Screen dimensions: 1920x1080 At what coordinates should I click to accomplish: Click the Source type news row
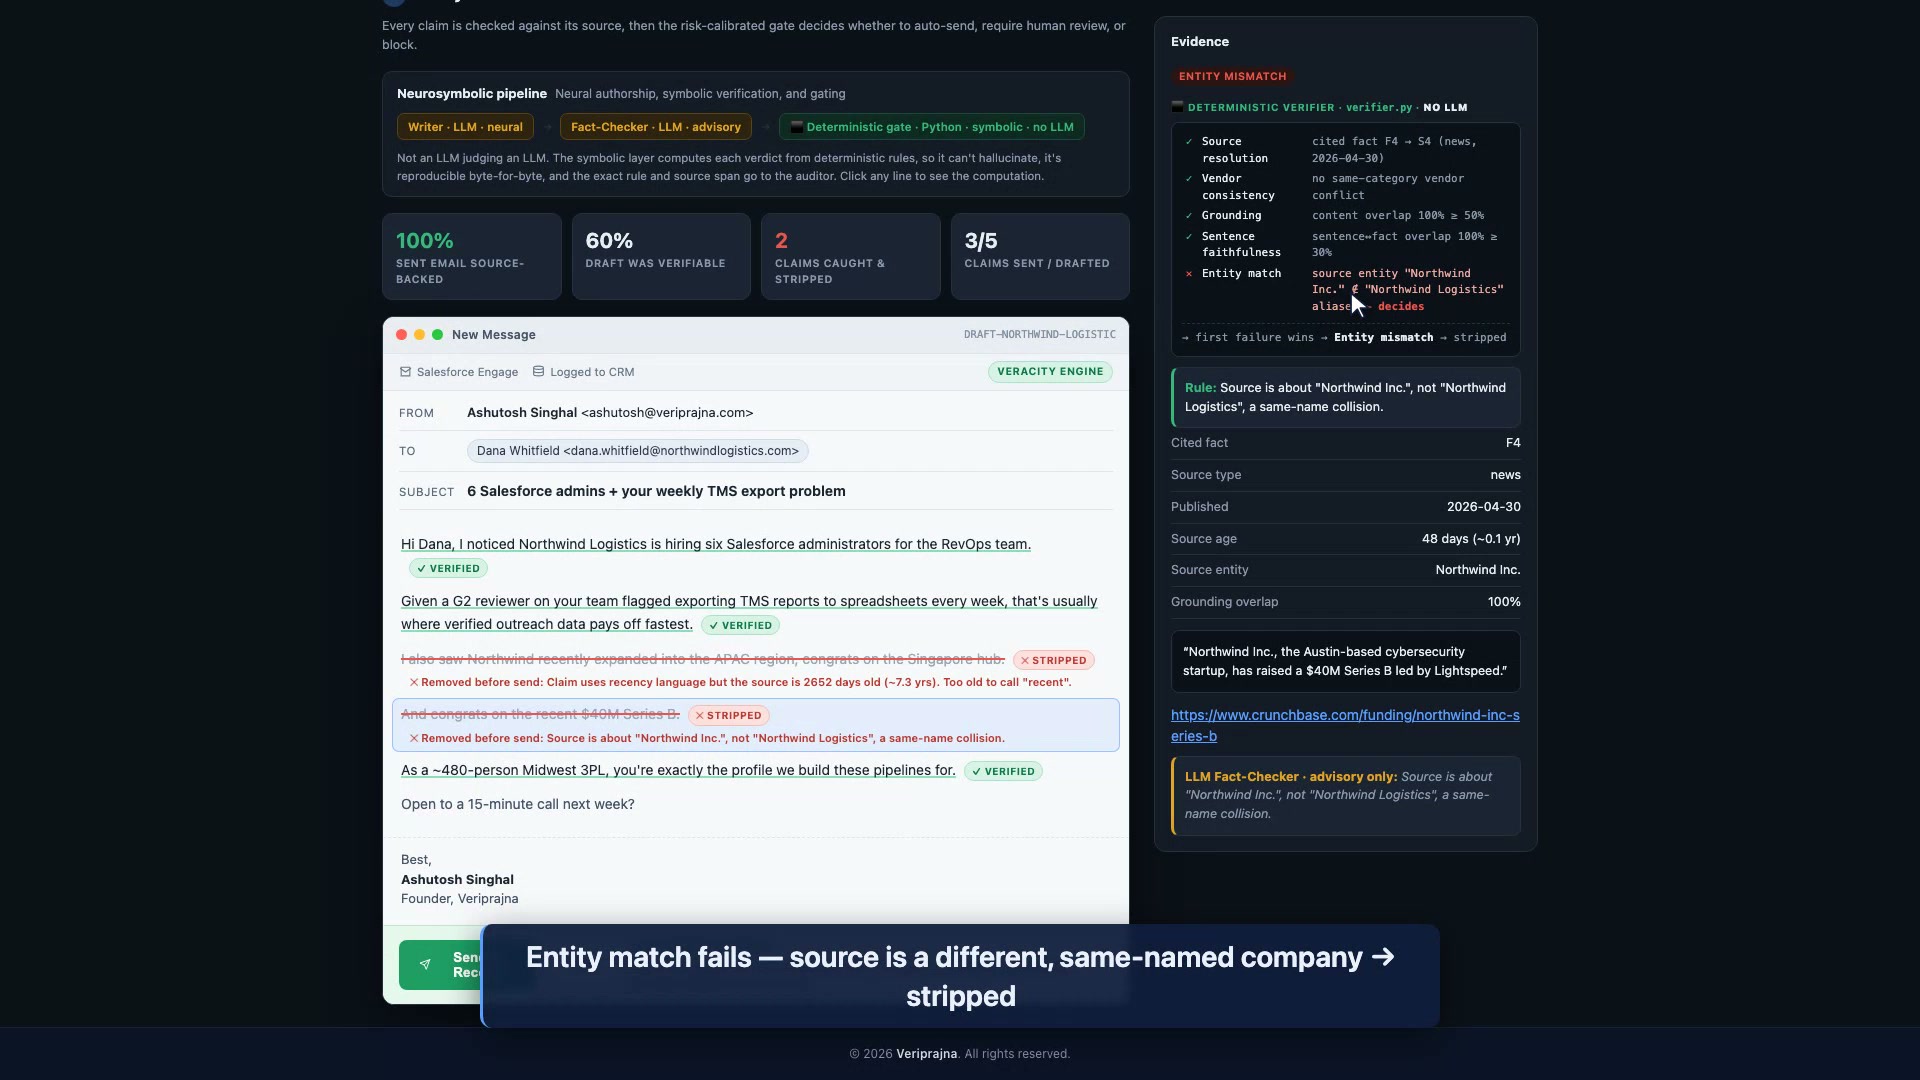pos(1346,475)
